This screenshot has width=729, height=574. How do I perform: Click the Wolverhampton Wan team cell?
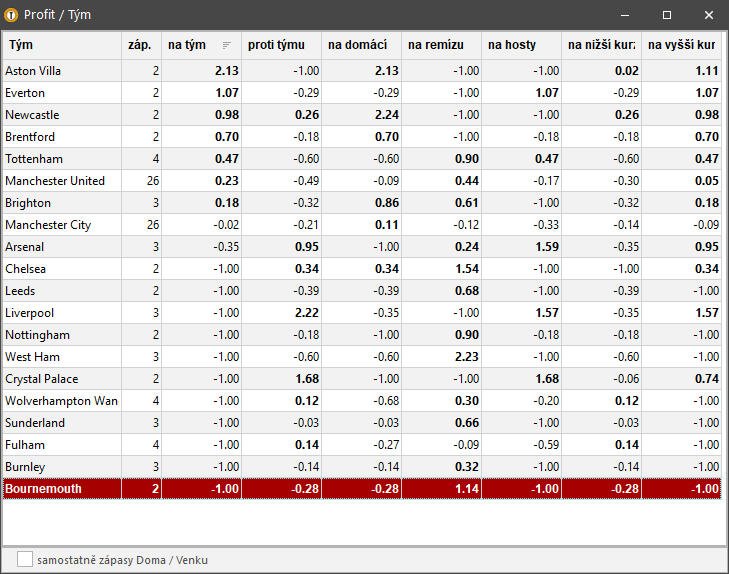click(x=60, y=401)
